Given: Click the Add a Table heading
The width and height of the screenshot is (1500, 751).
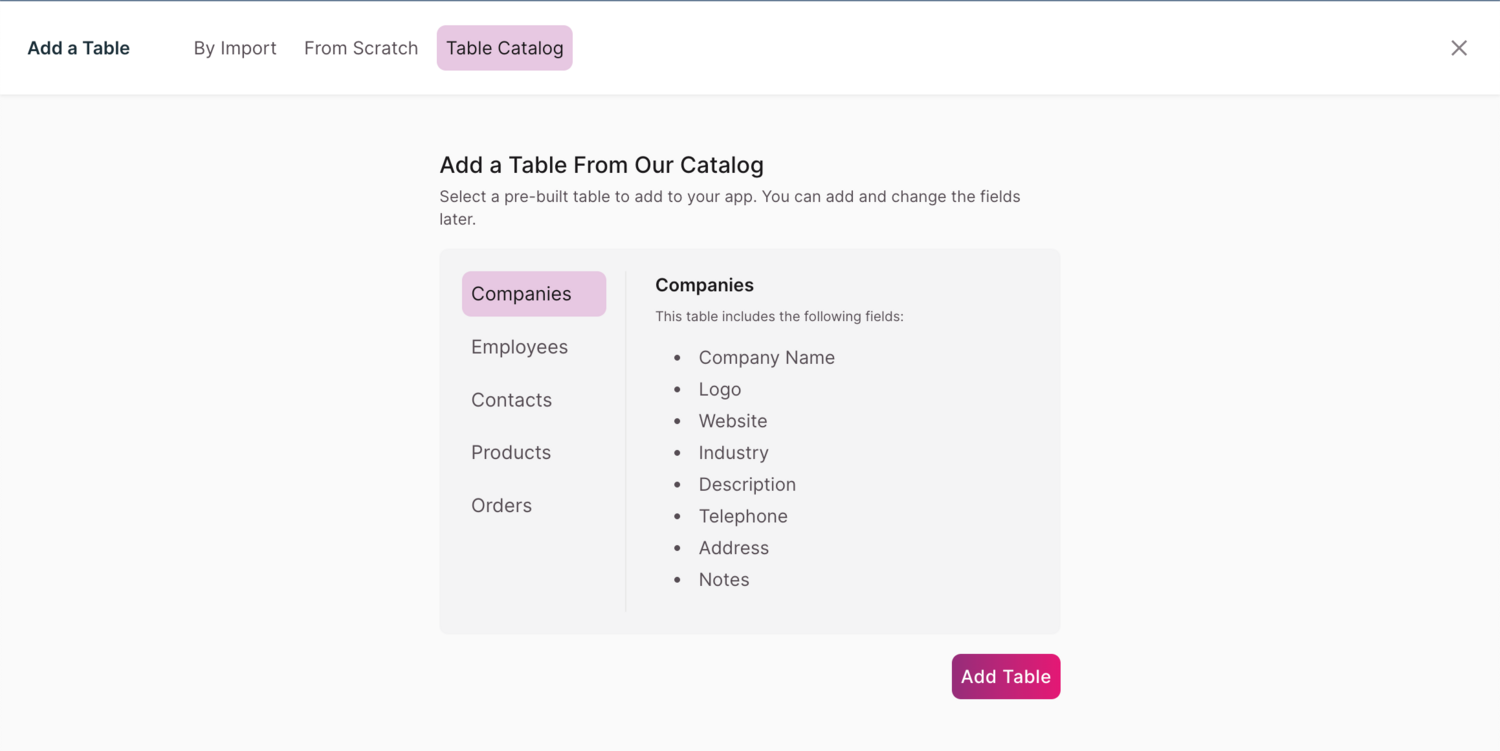Looking at the screenshot, I should tap(78, 47).
